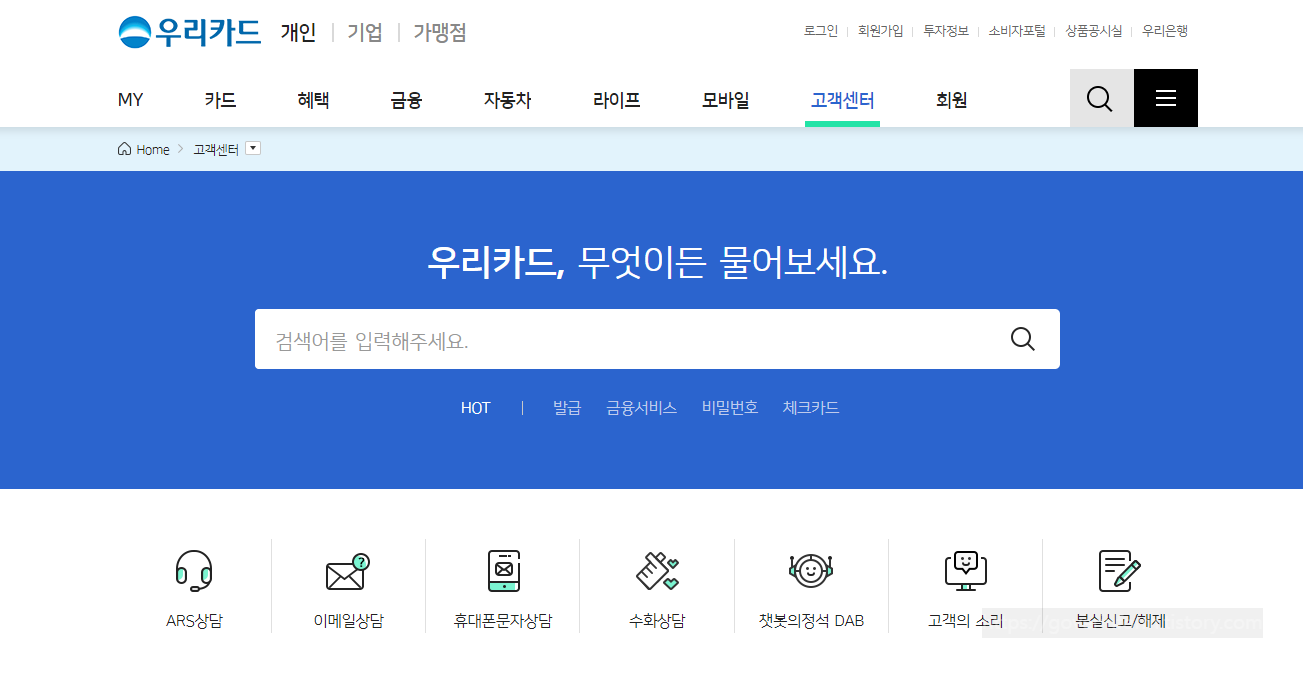This screenshot has height=678, width=1303.
Task: Open 고객의 소리 monitor icon
Action: 965,570
